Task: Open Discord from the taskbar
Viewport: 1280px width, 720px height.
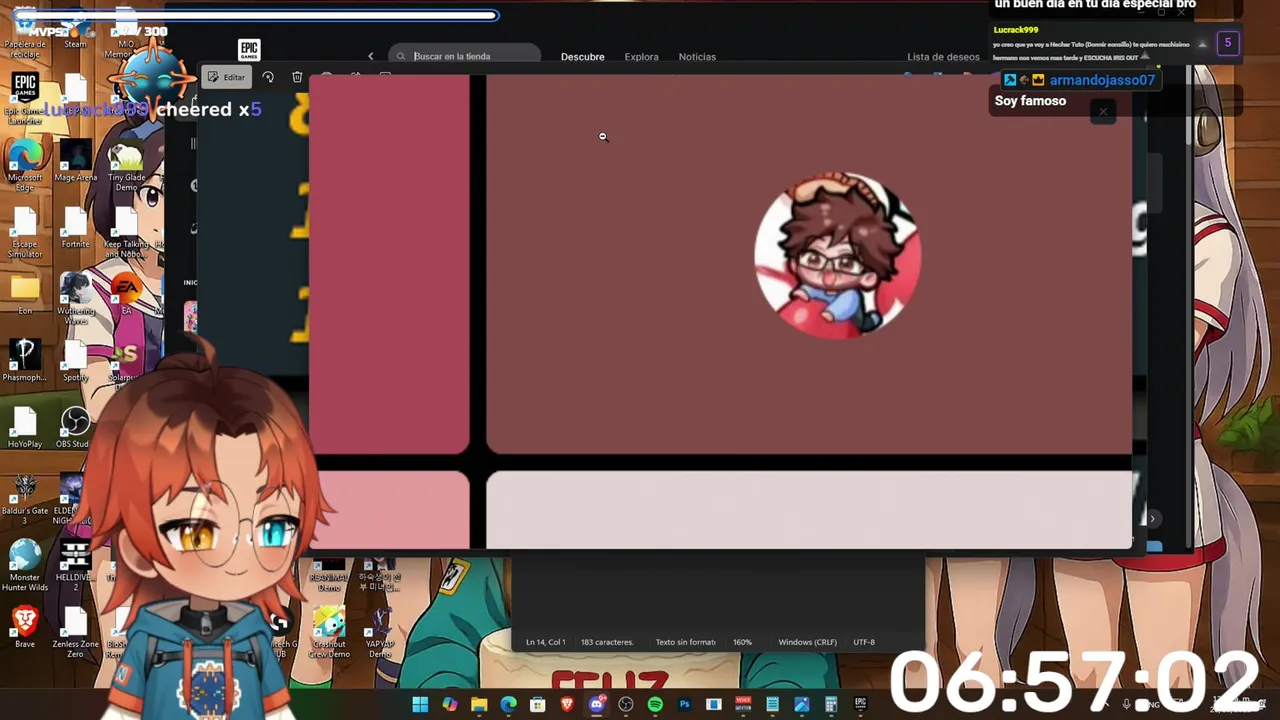Action: [x=597, y=705]
